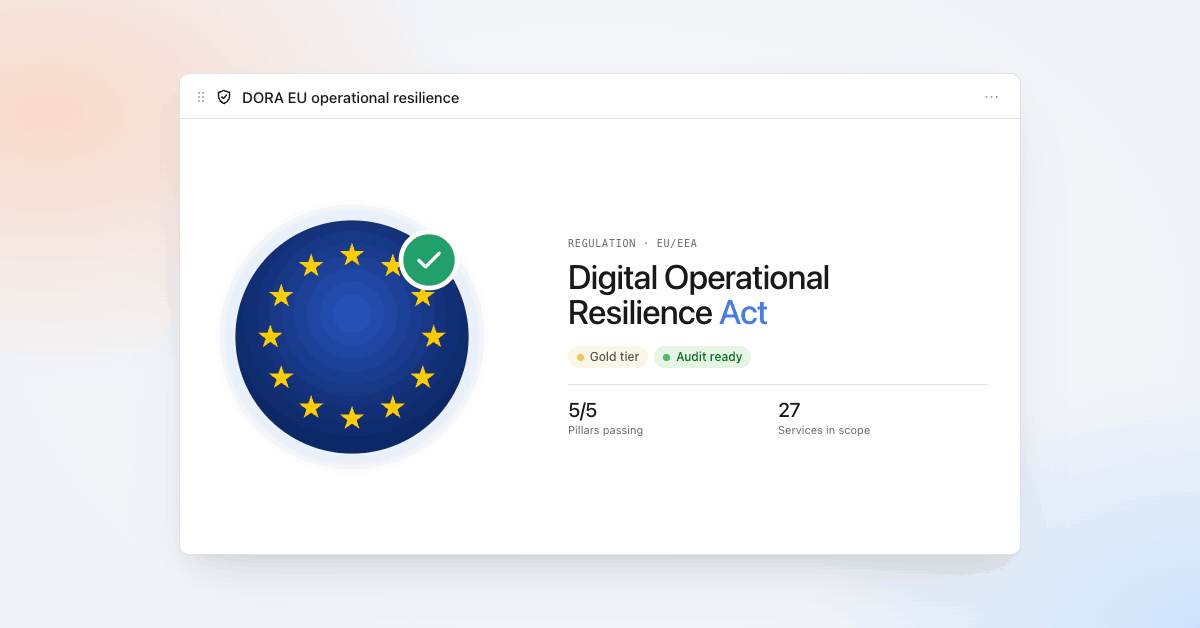The width and height of the screenshot is (1200, 628).
Task: Click the shield check icon in the header
Action: 224,97
